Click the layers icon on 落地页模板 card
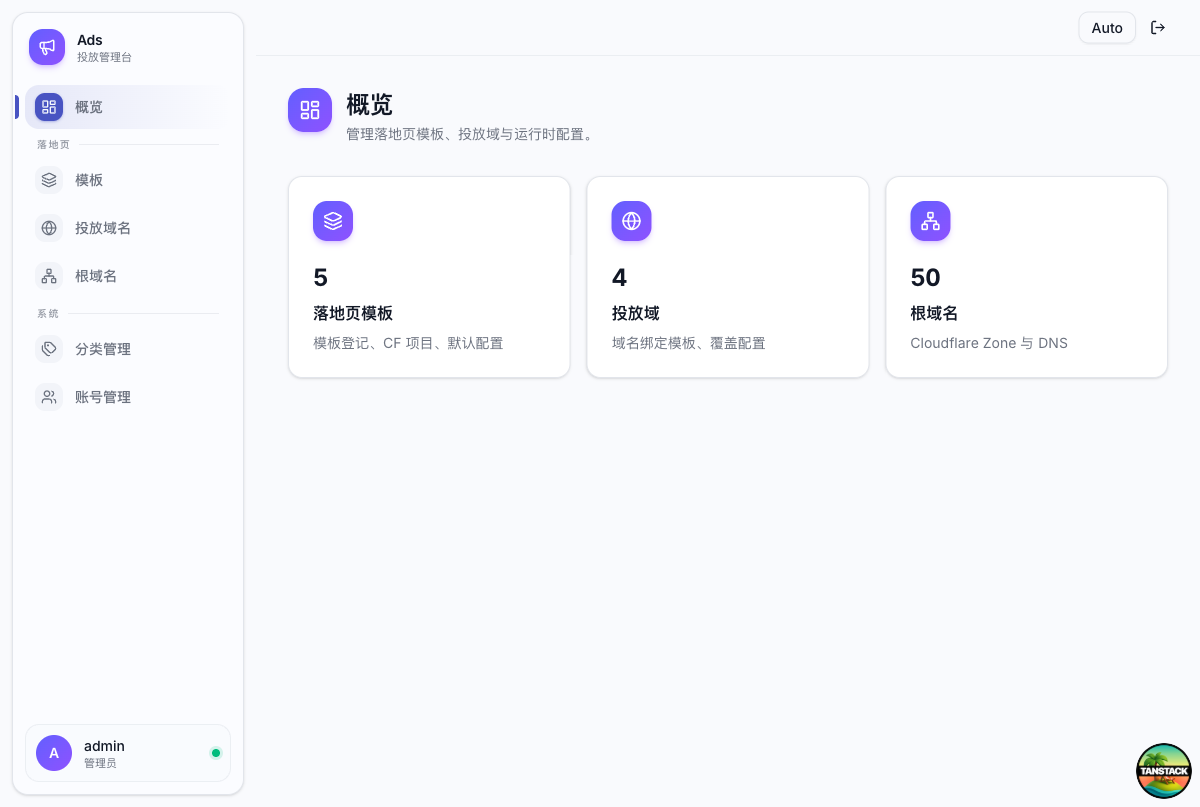The image size is (1200, 807). (333, 221)
